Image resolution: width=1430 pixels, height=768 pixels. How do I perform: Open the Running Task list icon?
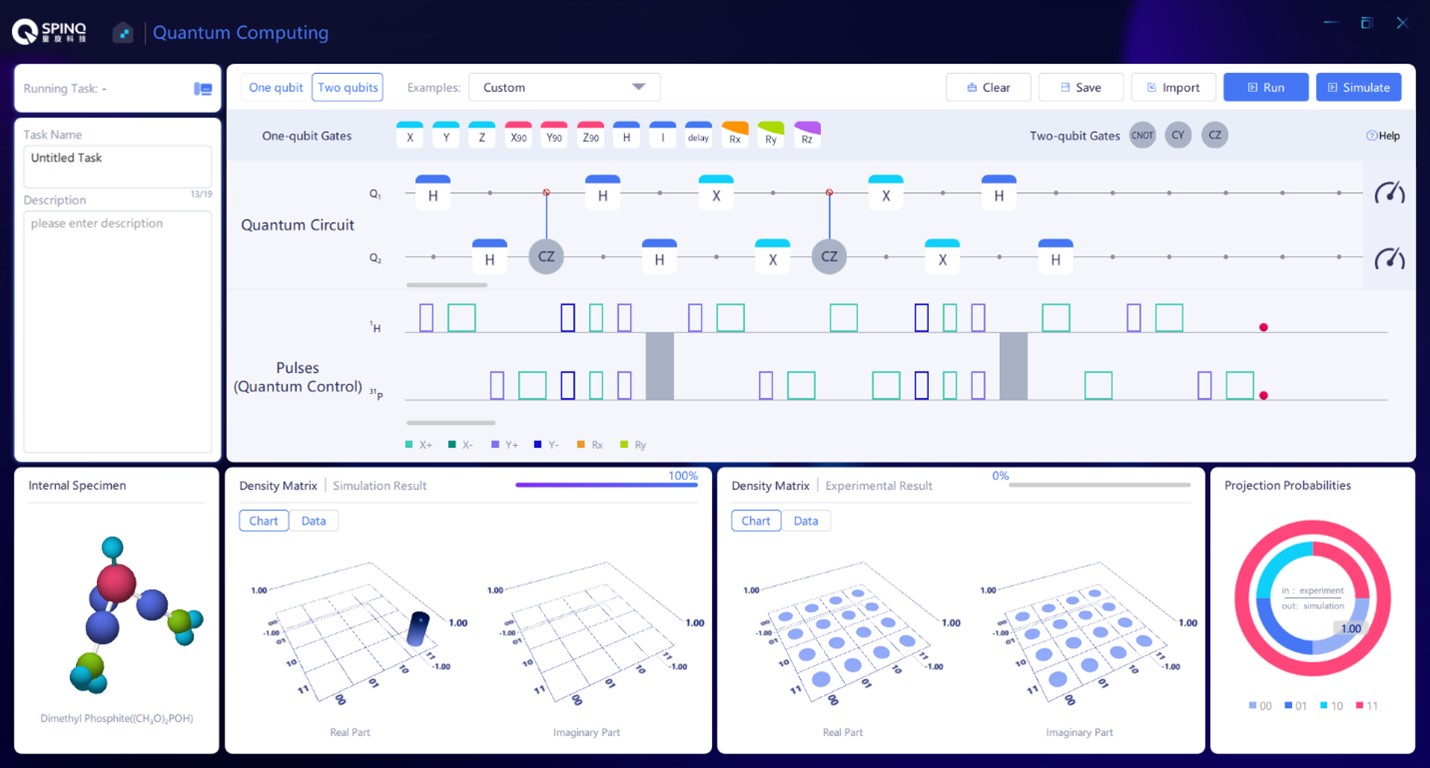coord(203,88)
